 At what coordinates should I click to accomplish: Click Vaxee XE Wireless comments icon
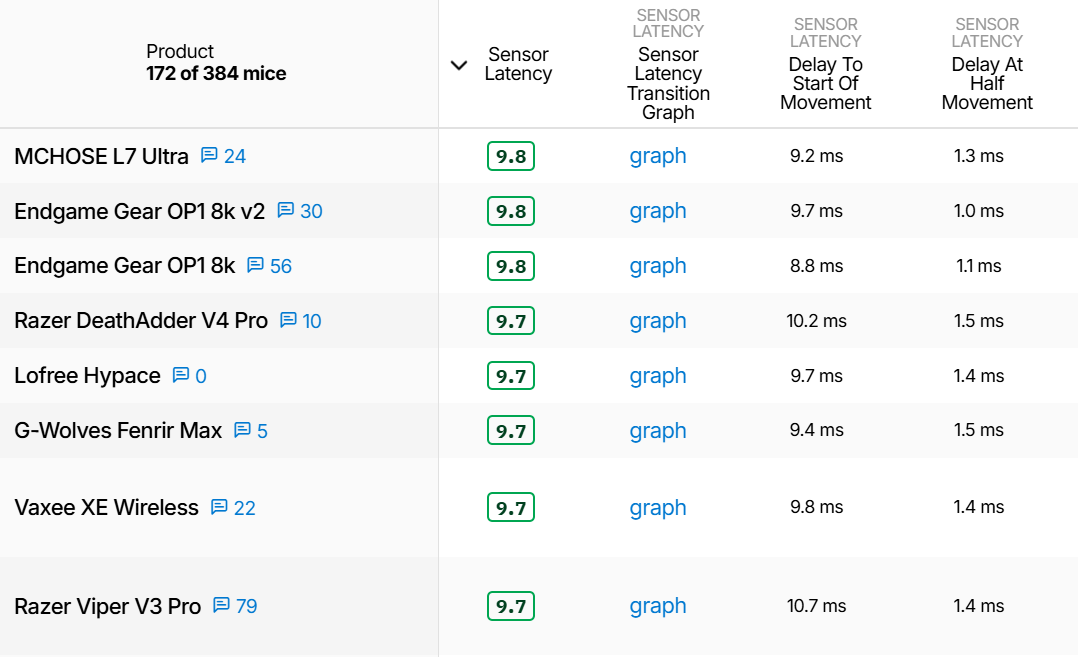[219, 507]
